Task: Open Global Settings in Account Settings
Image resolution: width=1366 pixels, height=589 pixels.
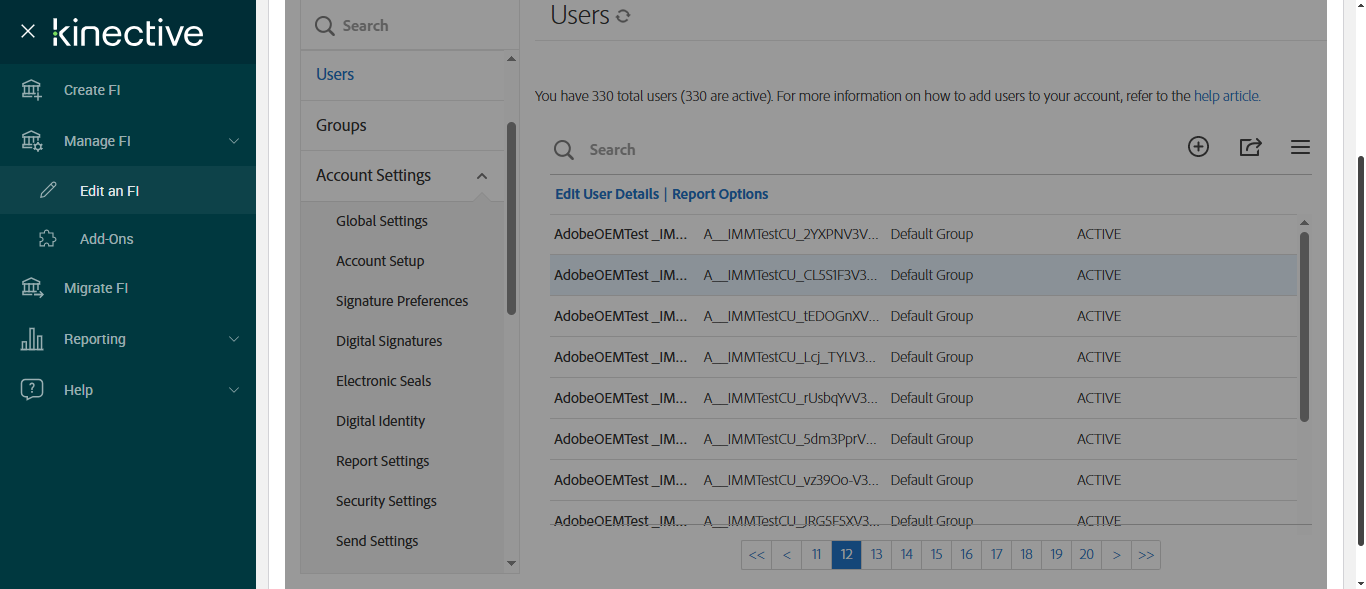Action: [x=382, y=221]
